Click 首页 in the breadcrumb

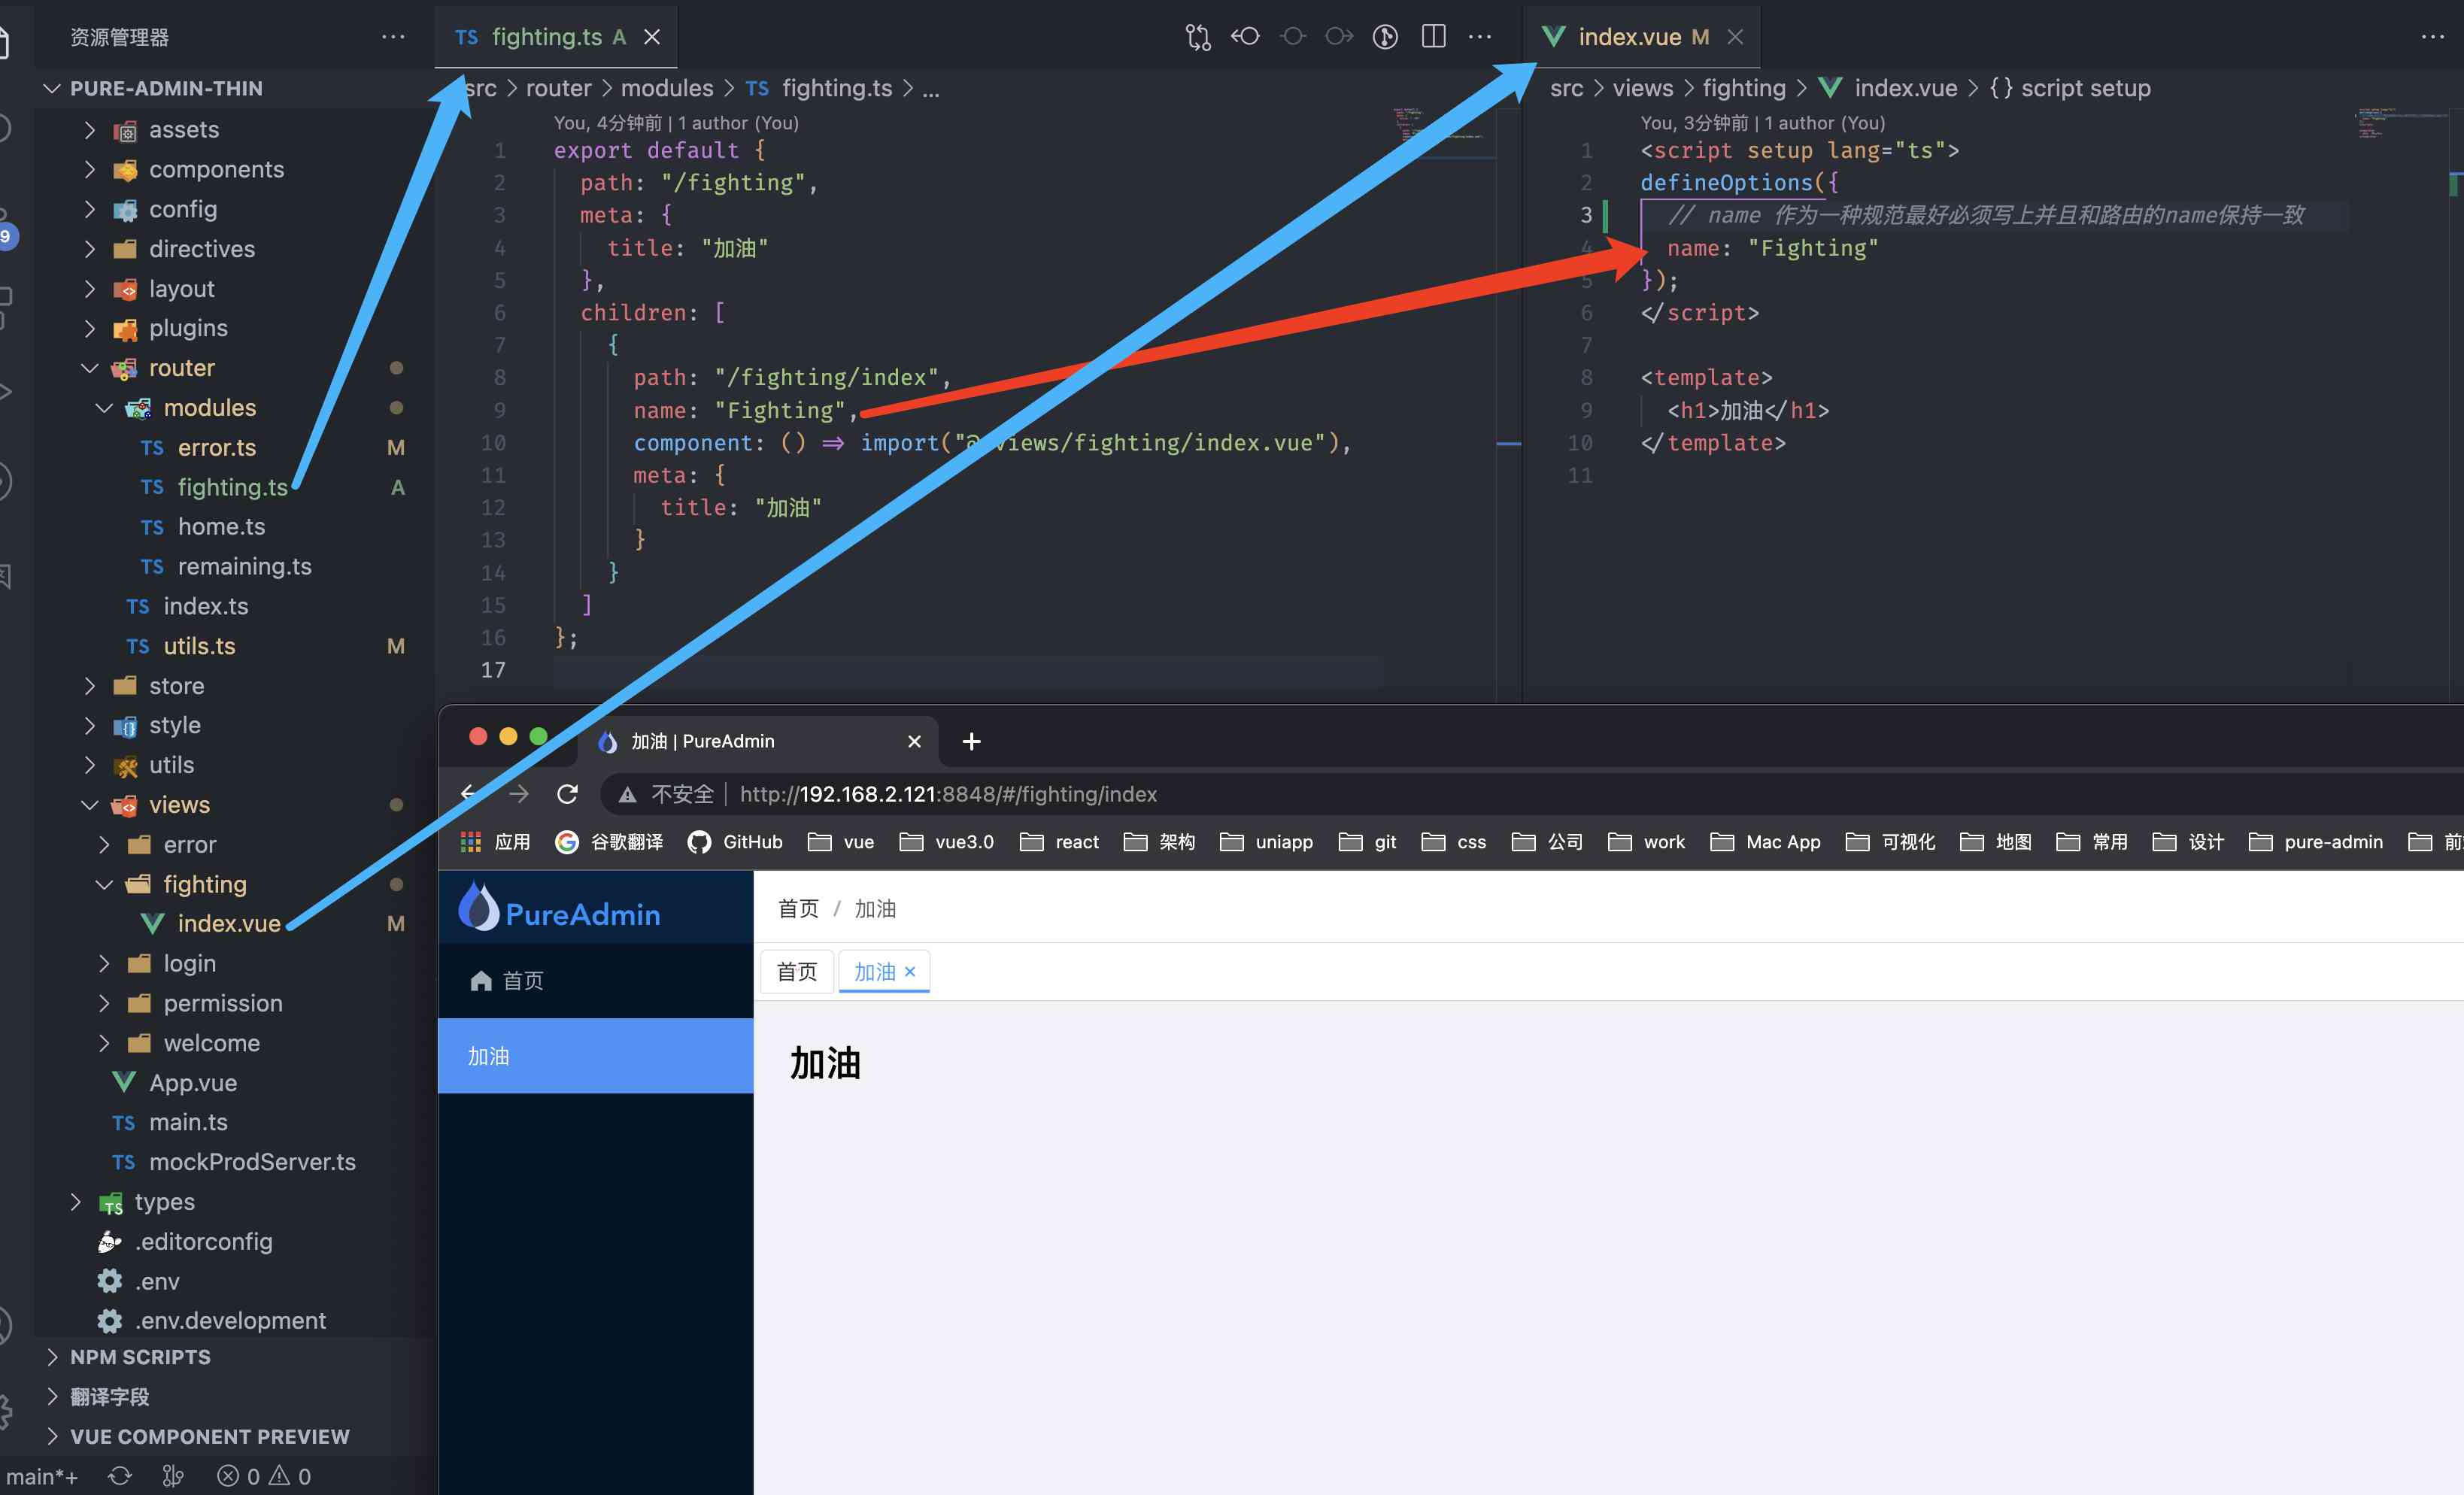click(x=798, y=908)
